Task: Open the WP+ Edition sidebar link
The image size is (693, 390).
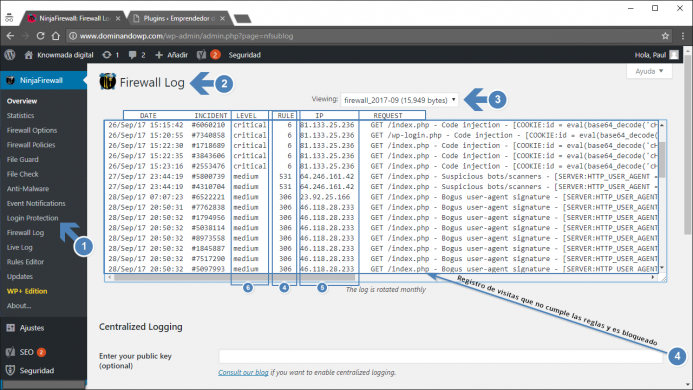Action: tap(27, 291)
